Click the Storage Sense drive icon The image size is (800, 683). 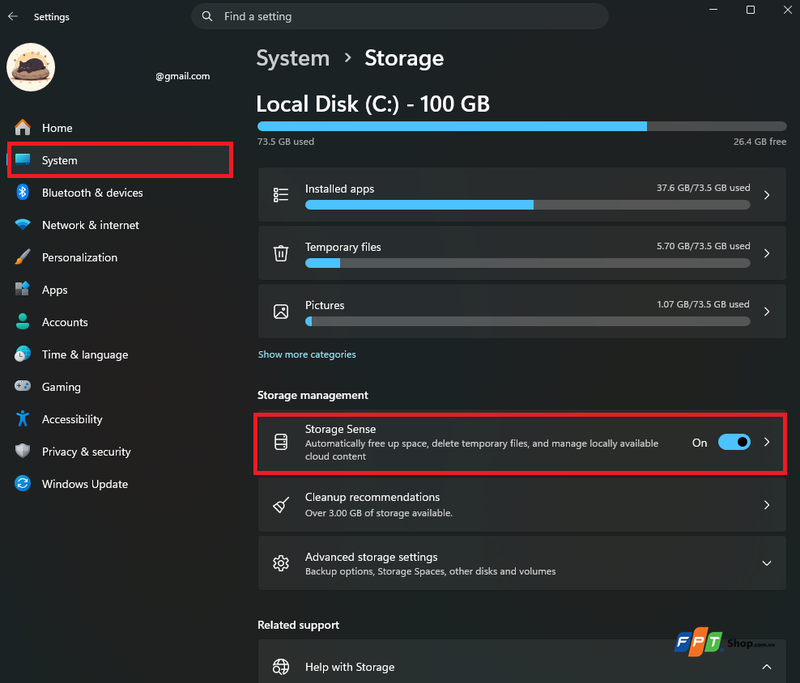[x=281, y=442]
